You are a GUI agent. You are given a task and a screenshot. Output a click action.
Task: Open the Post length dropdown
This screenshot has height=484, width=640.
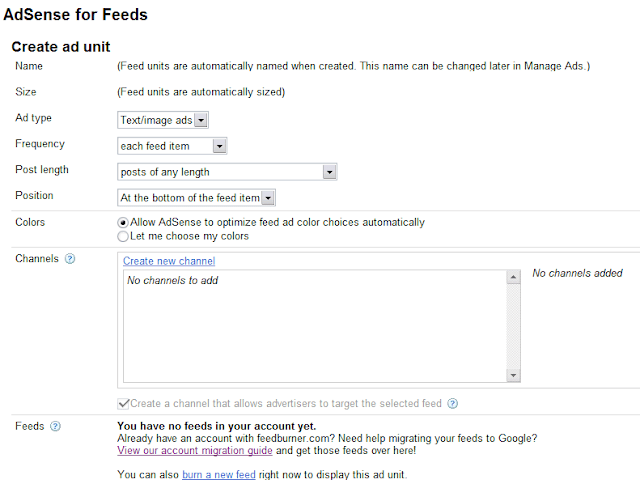pyautogui.click(x=227, y=172)
